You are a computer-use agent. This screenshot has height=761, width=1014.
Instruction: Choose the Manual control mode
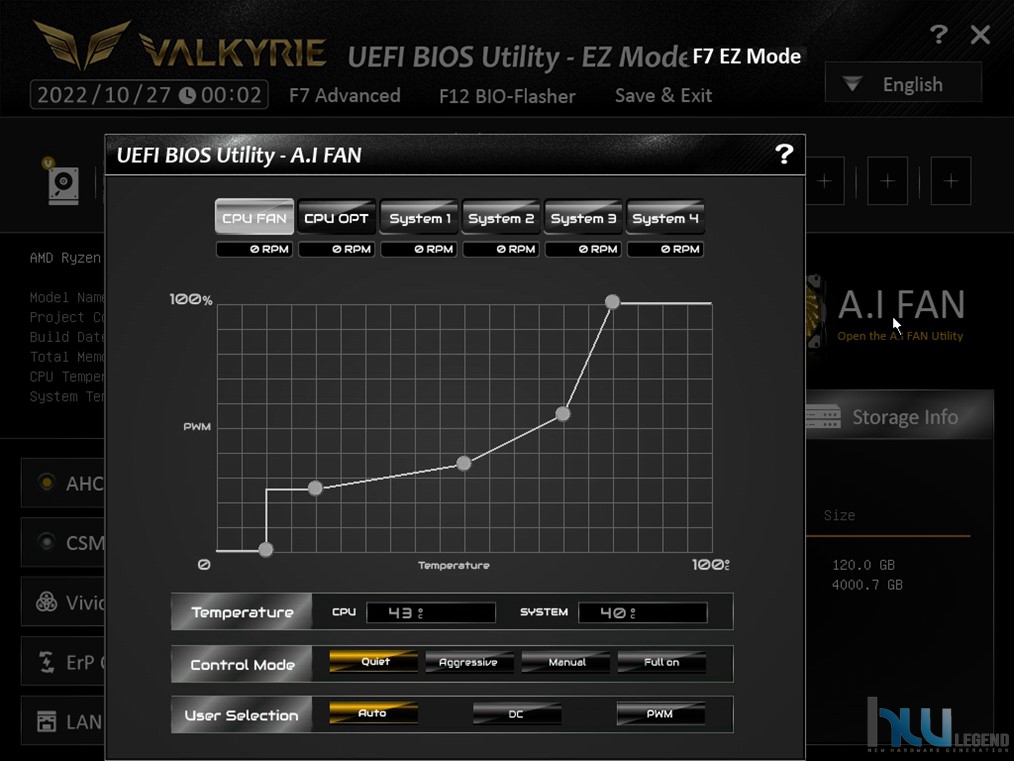(x=566, y=661)
